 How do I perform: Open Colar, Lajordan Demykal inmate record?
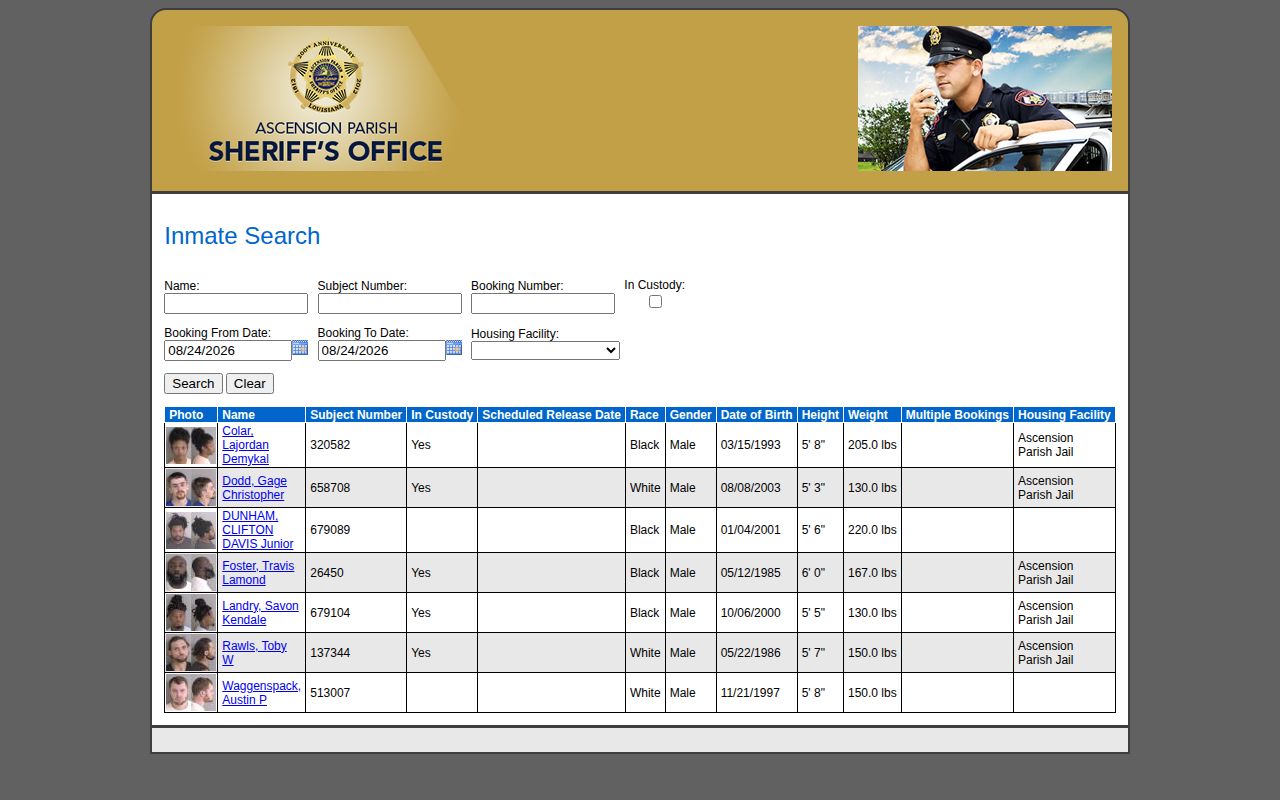(x=246, y=445)
